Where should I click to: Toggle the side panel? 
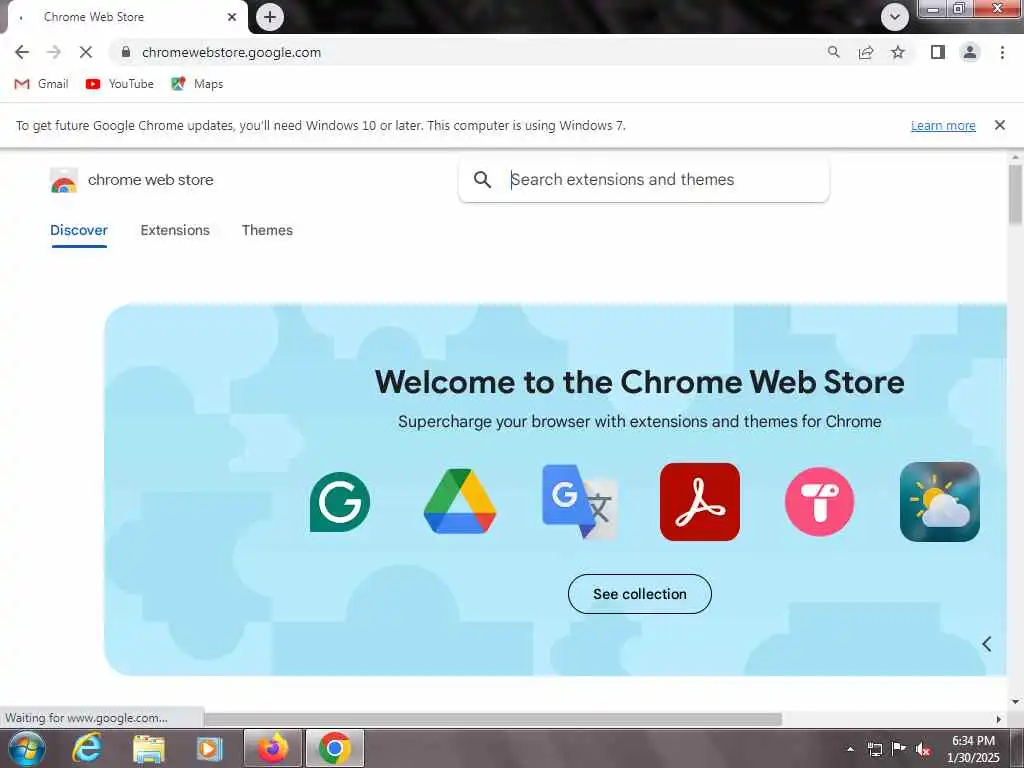tap(938, 52)
